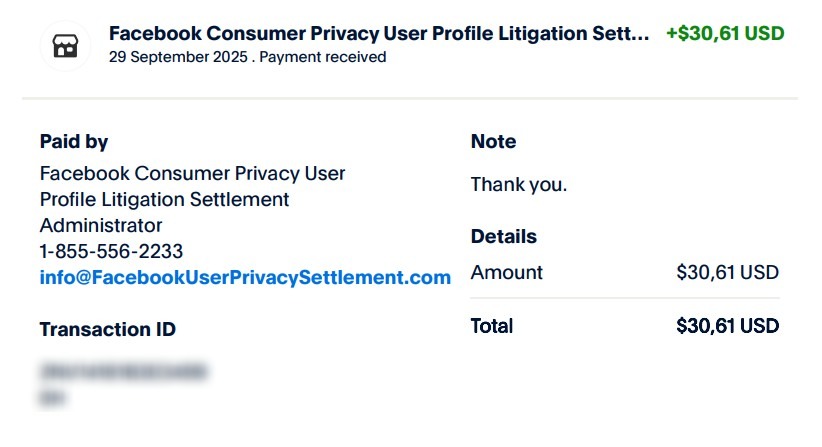Select the Details heading

coord(504,237)
